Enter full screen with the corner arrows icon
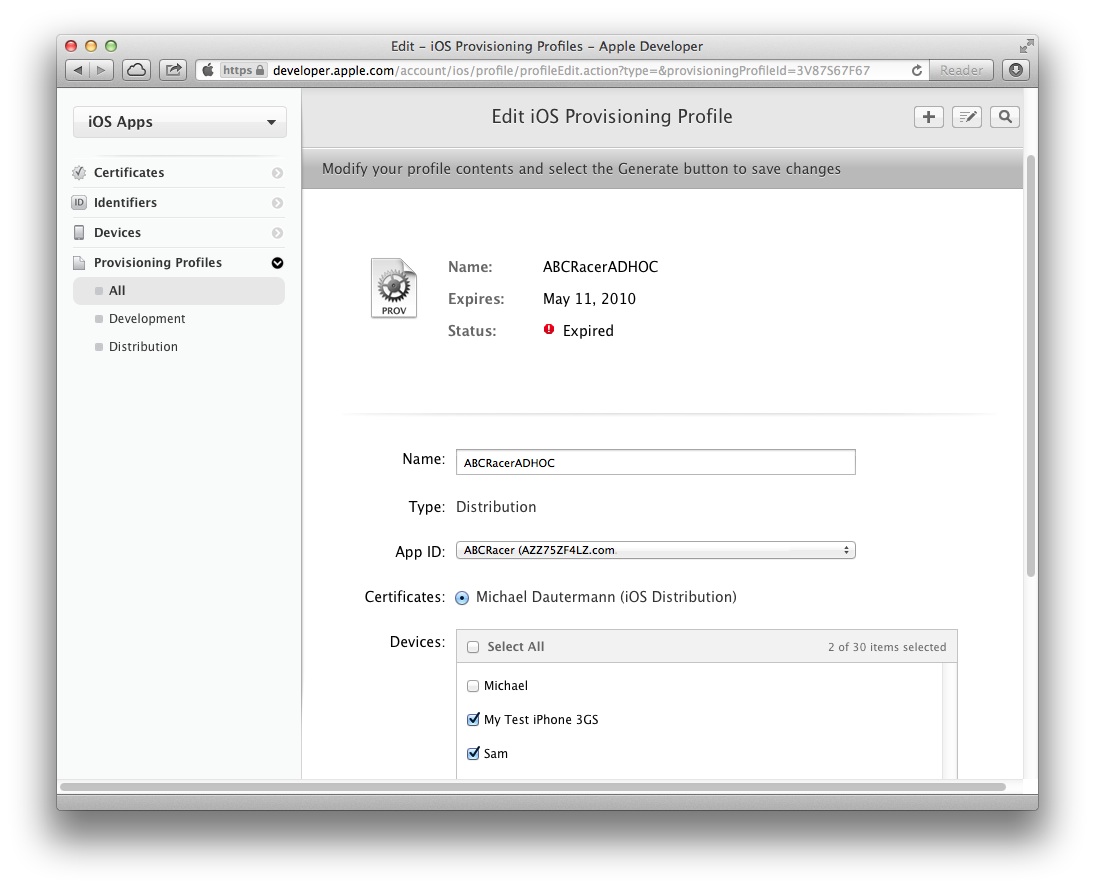This screenshot has width=1095, height=889. [x=1026, y=46]
